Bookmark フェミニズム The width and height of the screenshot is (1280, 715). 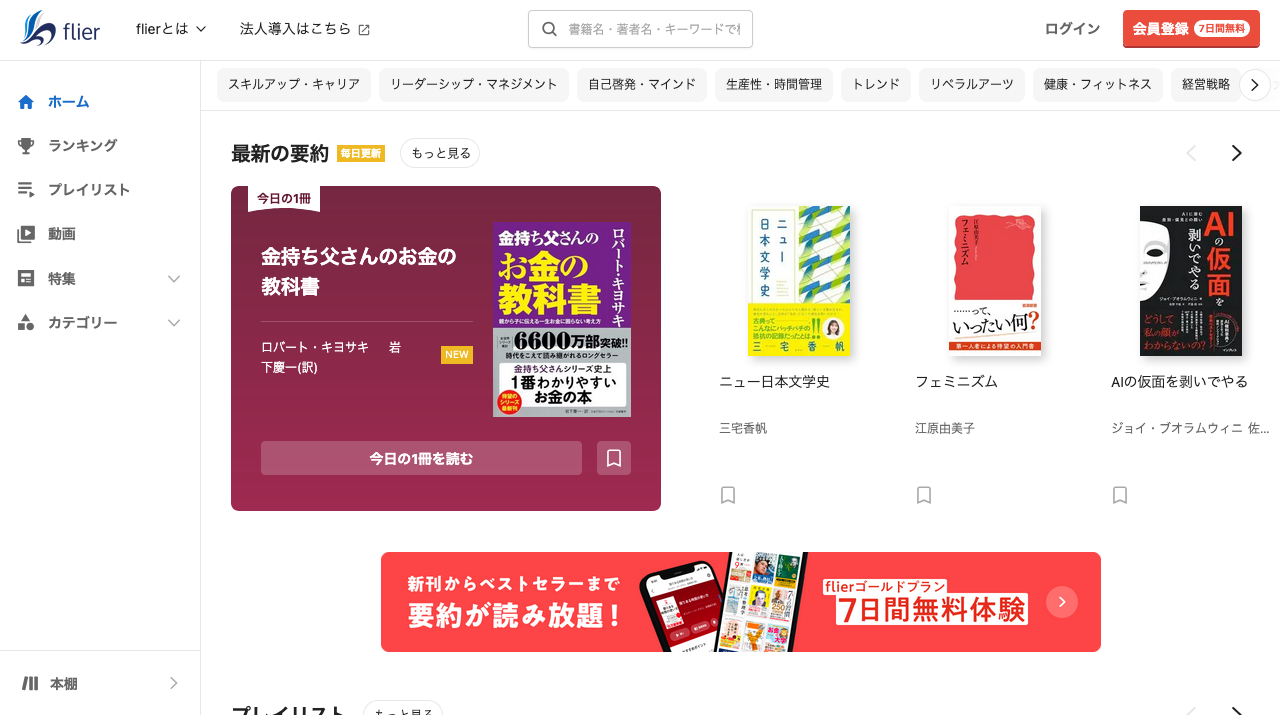point(924,495)
